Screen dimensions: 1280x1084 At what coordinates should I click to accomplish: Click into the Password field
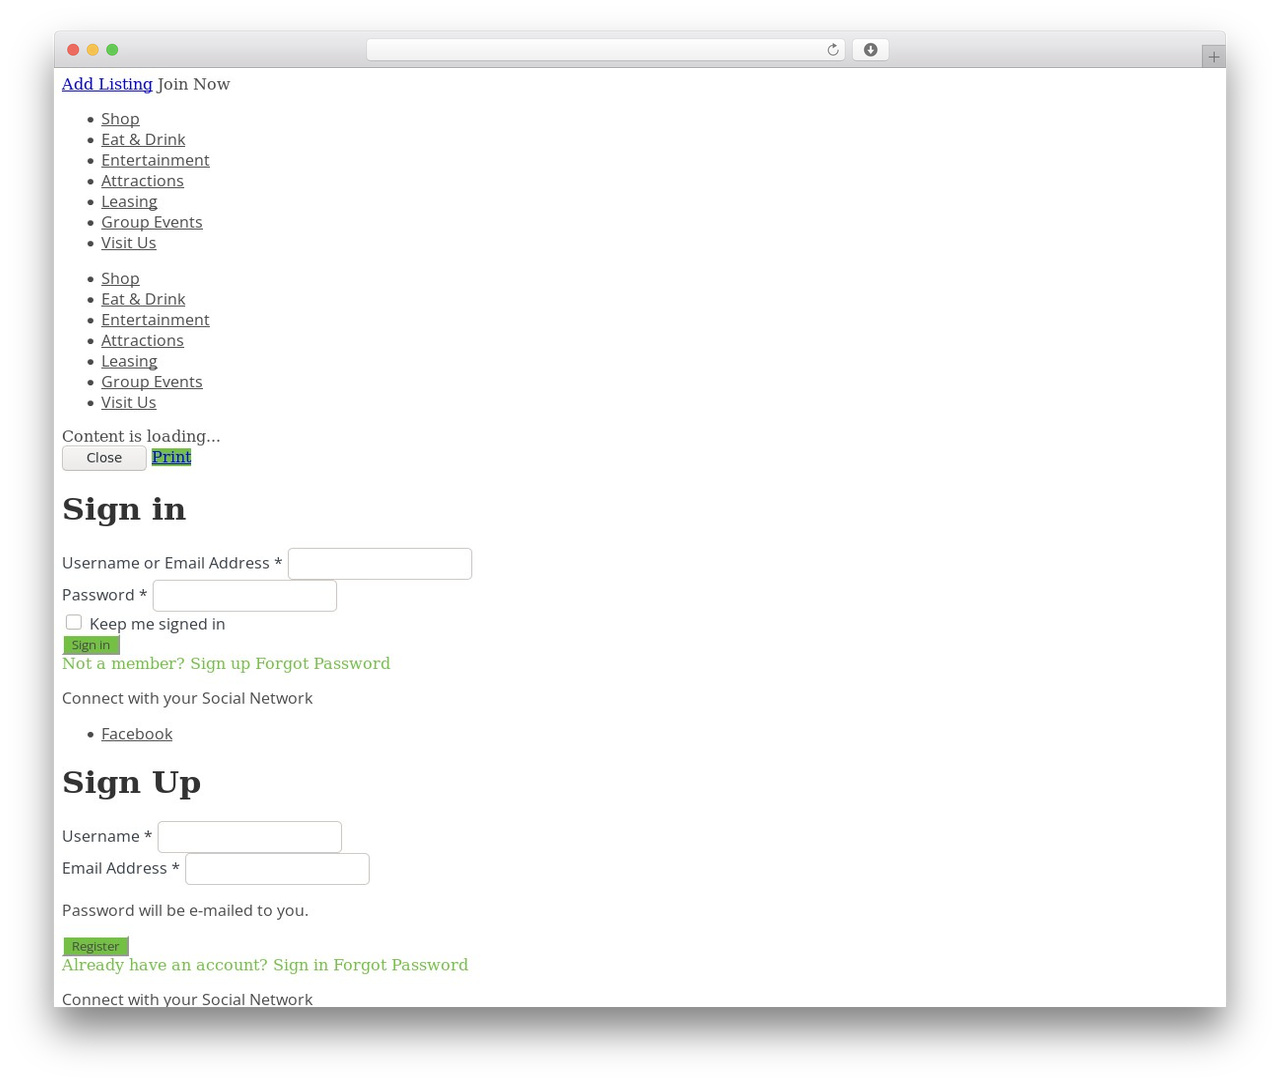pos(245,596)
